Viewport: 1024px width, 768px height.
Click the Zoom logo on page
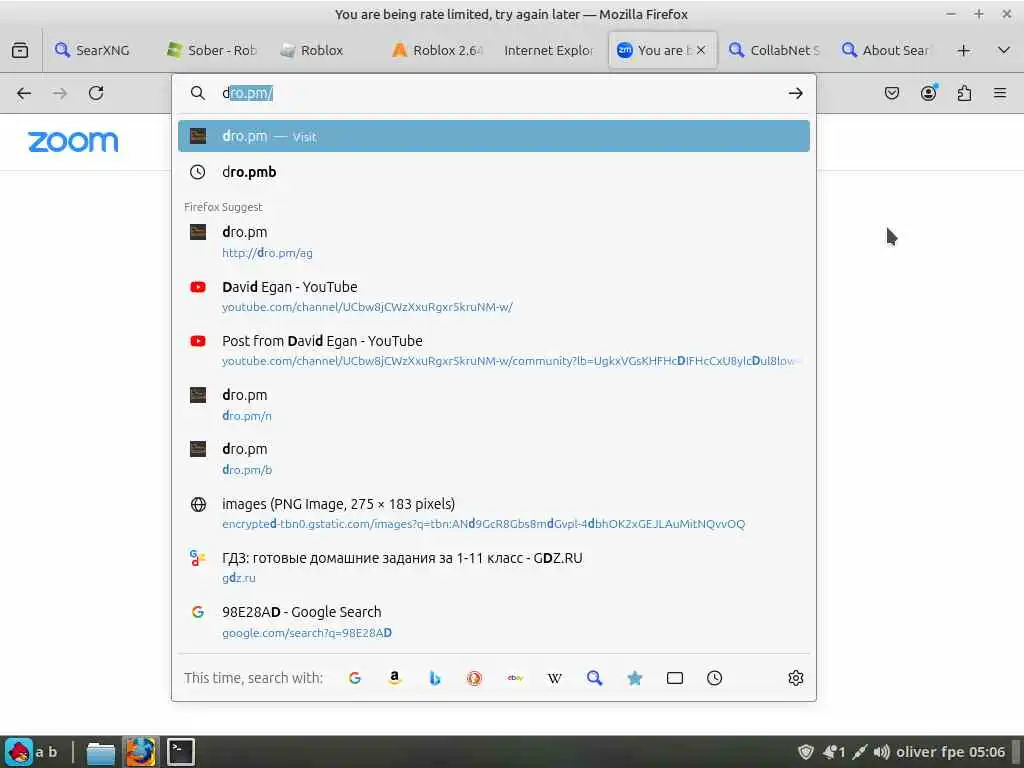pos(73,142)
